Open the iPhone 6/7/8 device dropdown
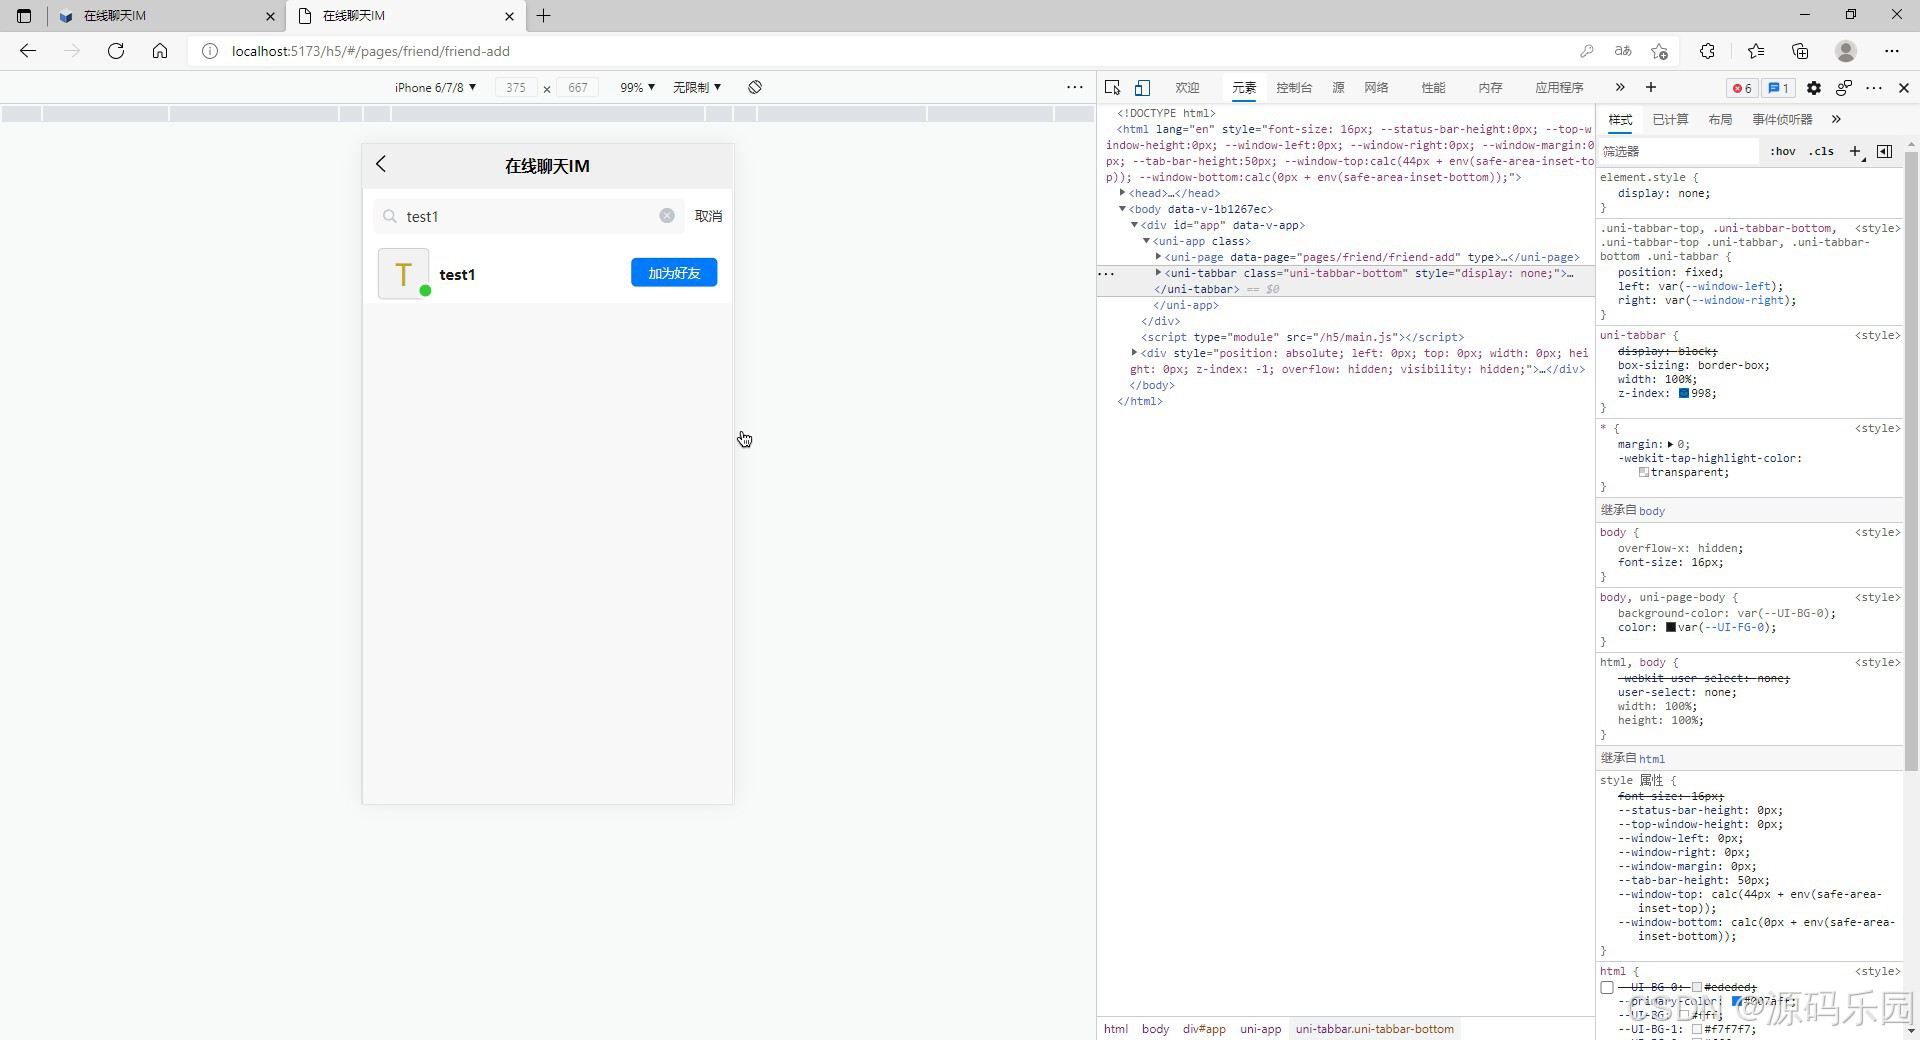This screenshot has width=1920, height=1040. (x=434, y=88)
